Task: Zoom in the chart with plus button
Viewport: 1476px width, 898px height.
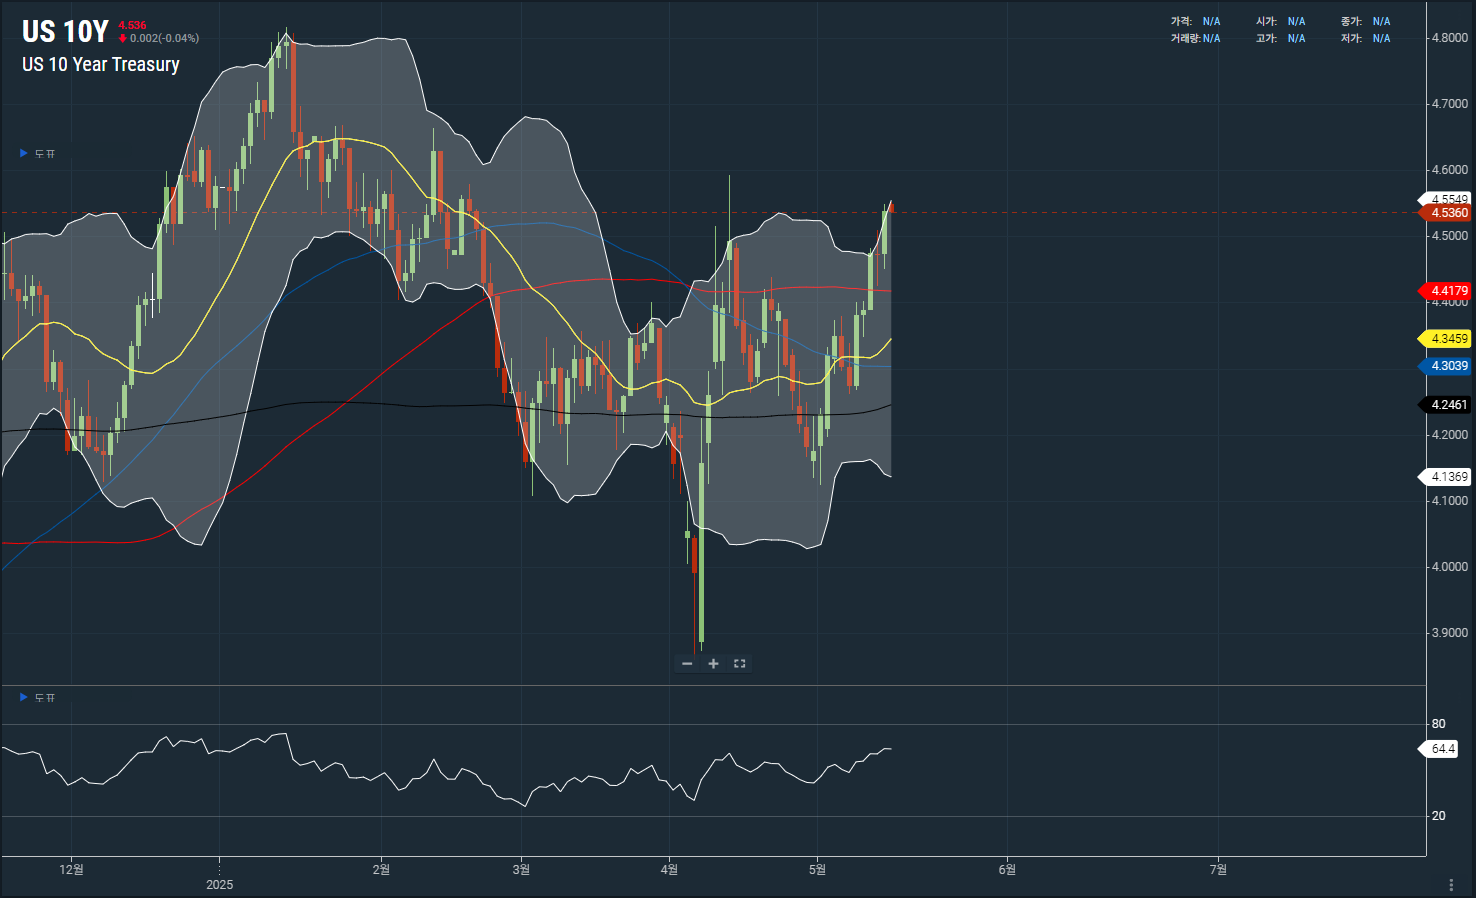Action: click(713, 664)
